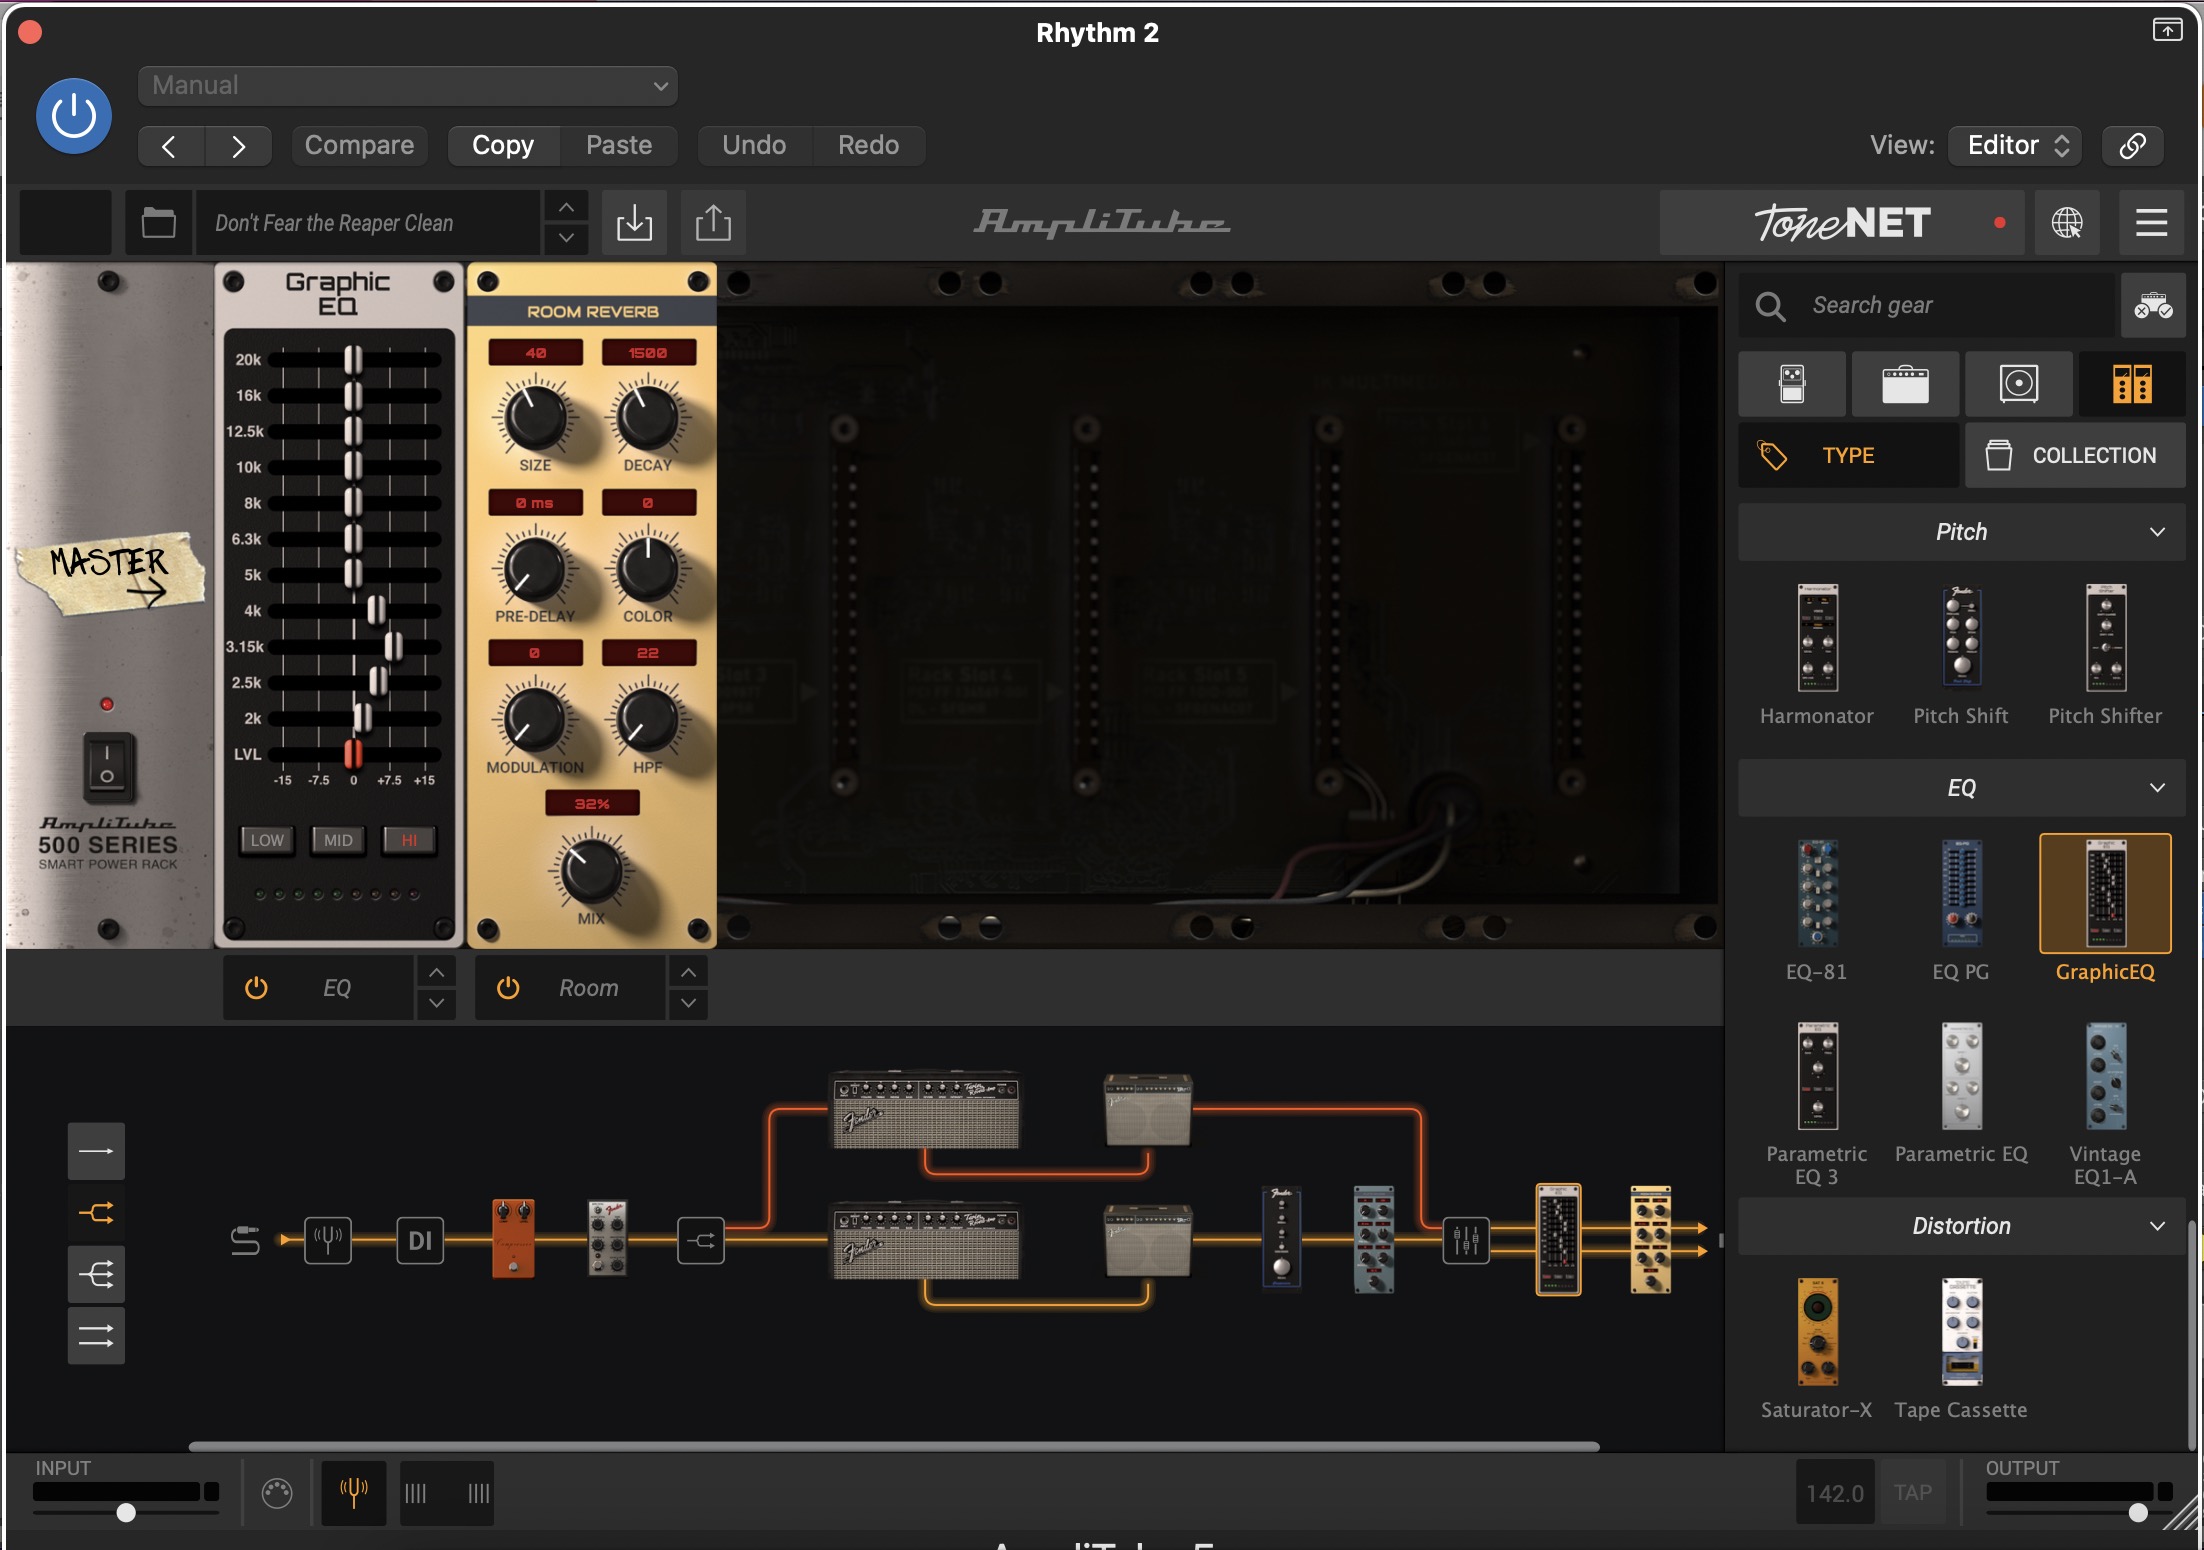This screenshot has width=2204, height=1550.
Task: Select the orange stomp pedal in chain
Action: pos(513,1238)
